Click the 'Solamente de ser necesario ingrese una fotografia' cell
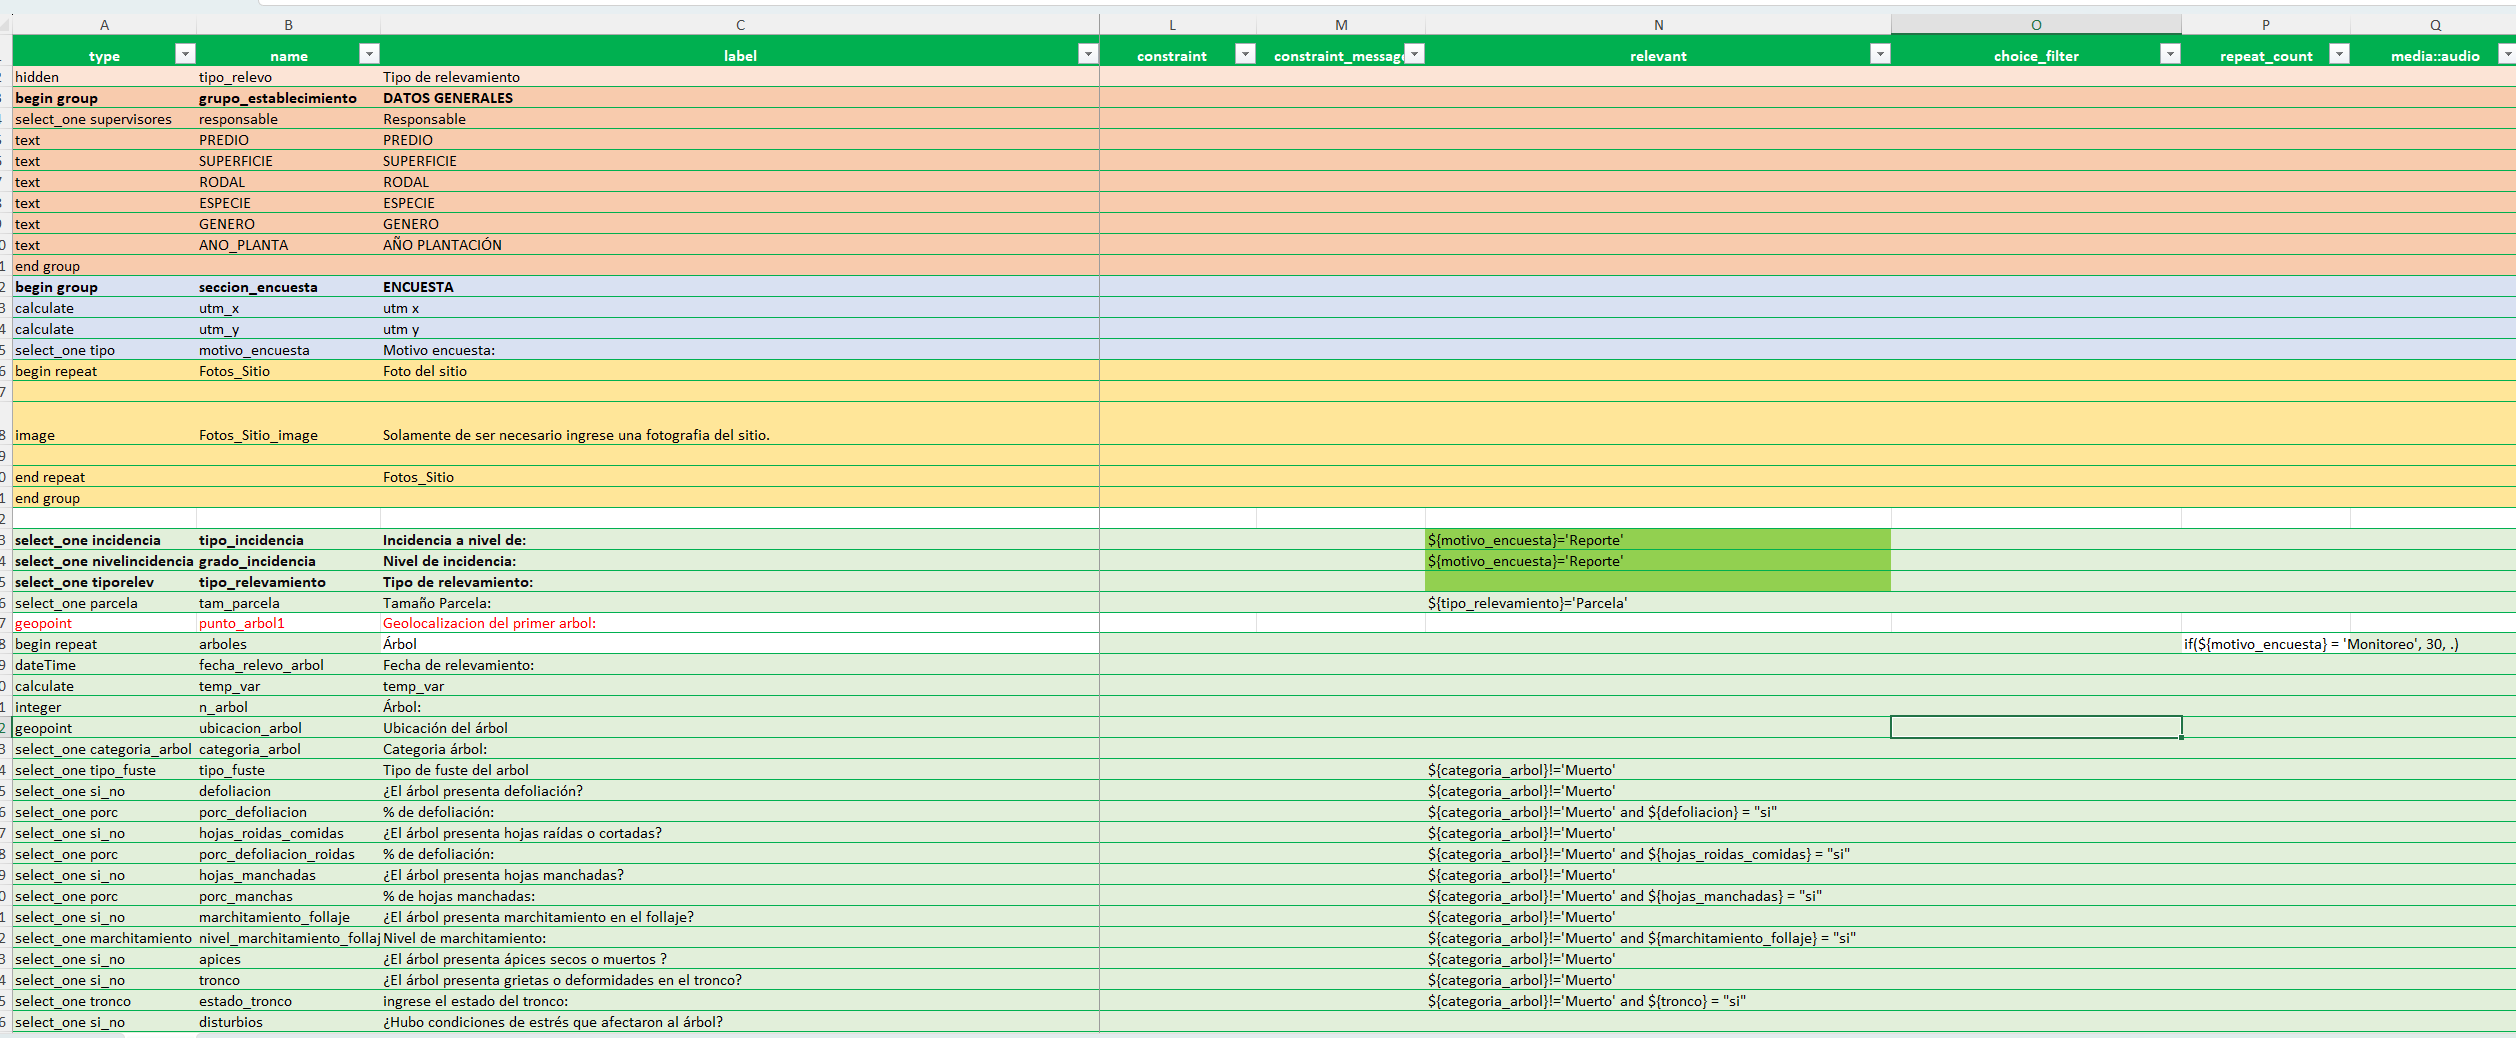Viewport: 2516px width, 1038px height. point(740,424)
